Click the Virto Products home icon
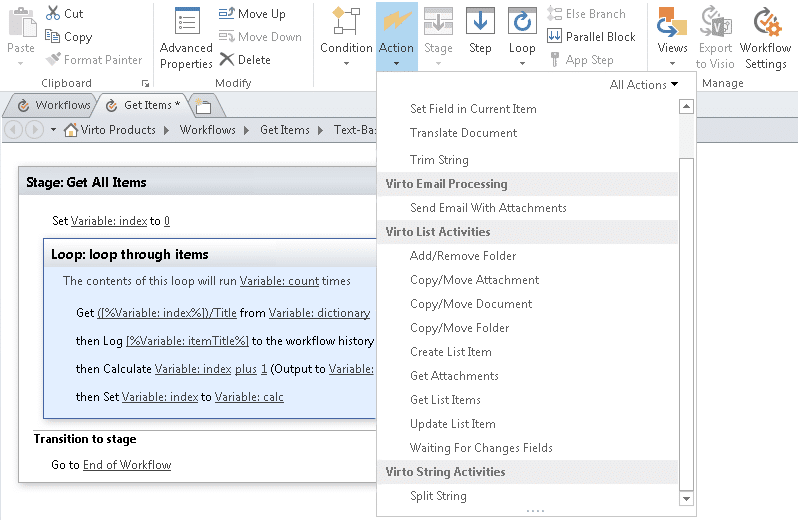 click(71, 130)
